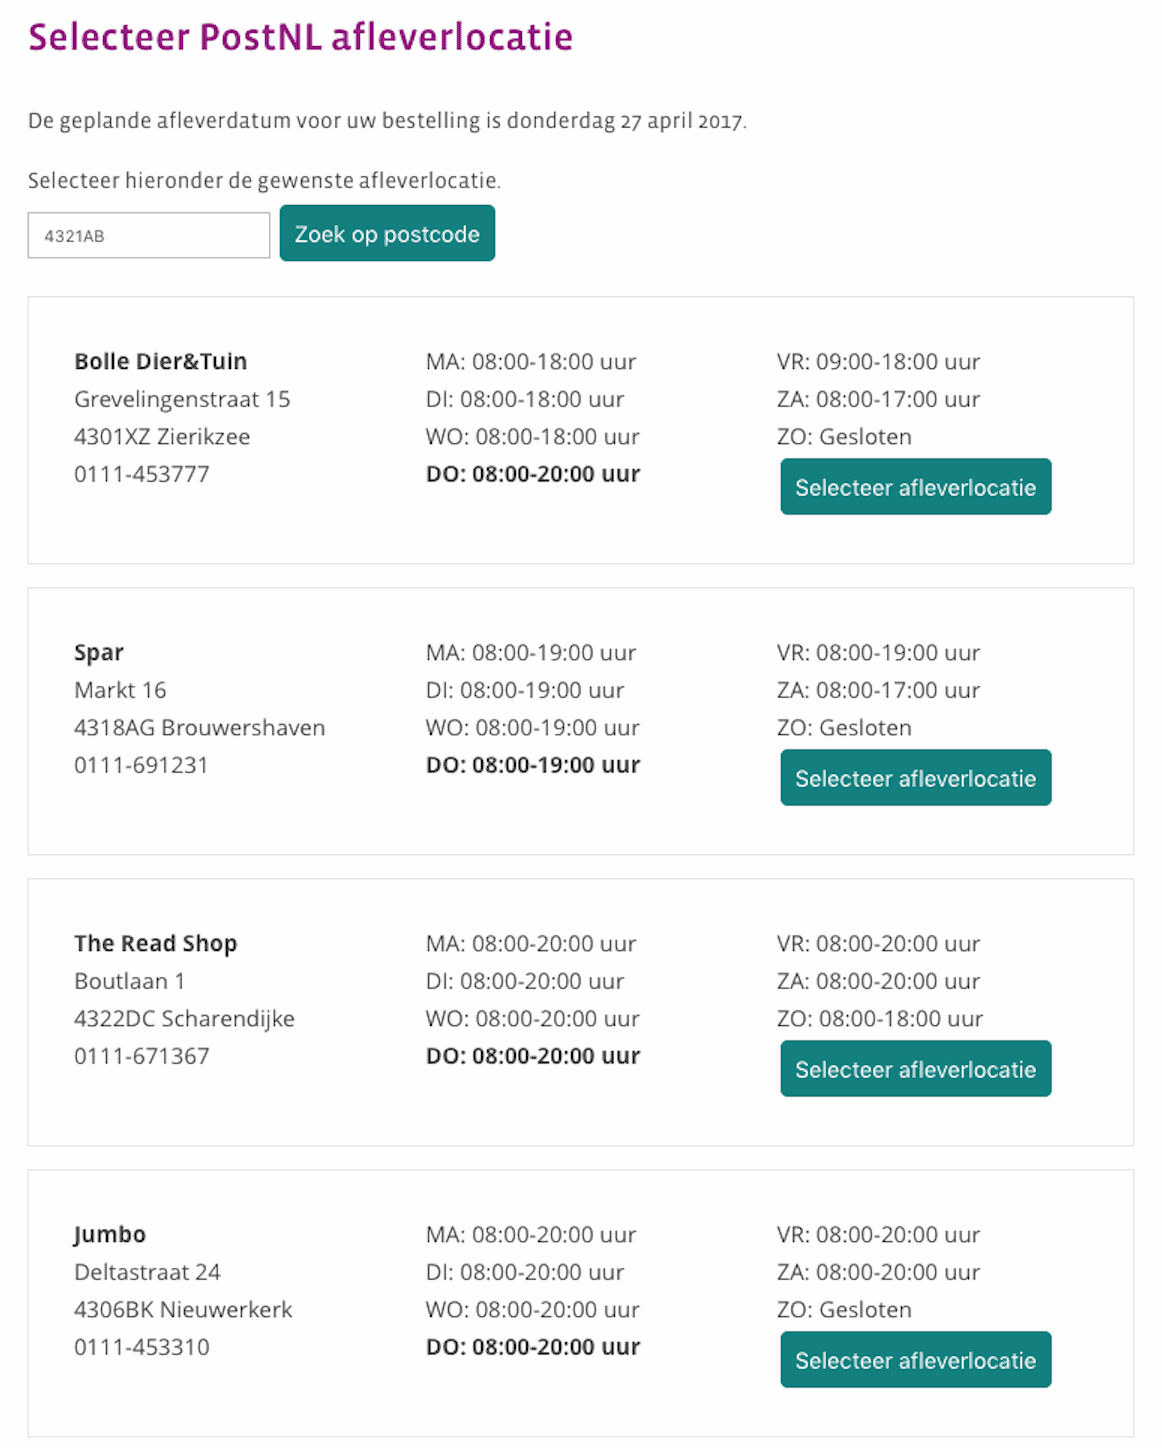Select afleverlocatie for Spar Brouwershaven
Viewport: 1162px width, 1448px height.
(x=915, y=778)
